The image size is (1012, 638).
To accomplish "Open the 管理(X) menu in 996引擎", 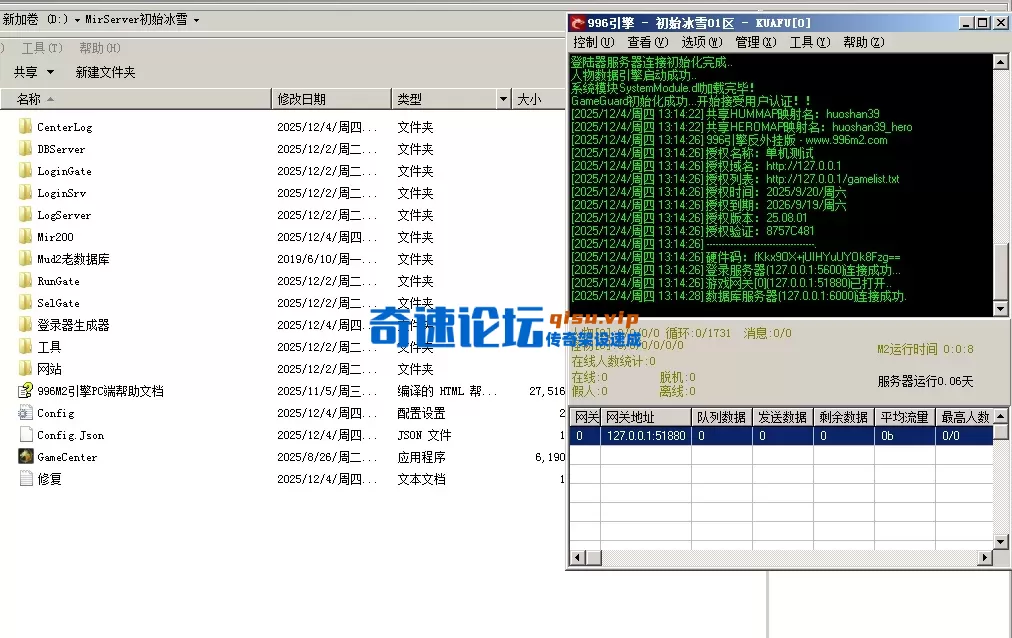I will pos(756,42).
